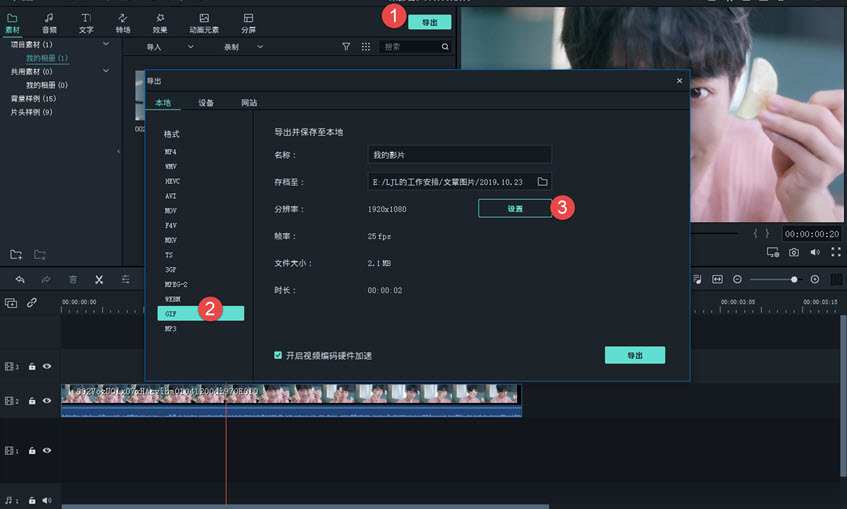Screen dimensions: 847x509
Task: Collapse the Project Media (项目素材) folder
Action: 106,44
